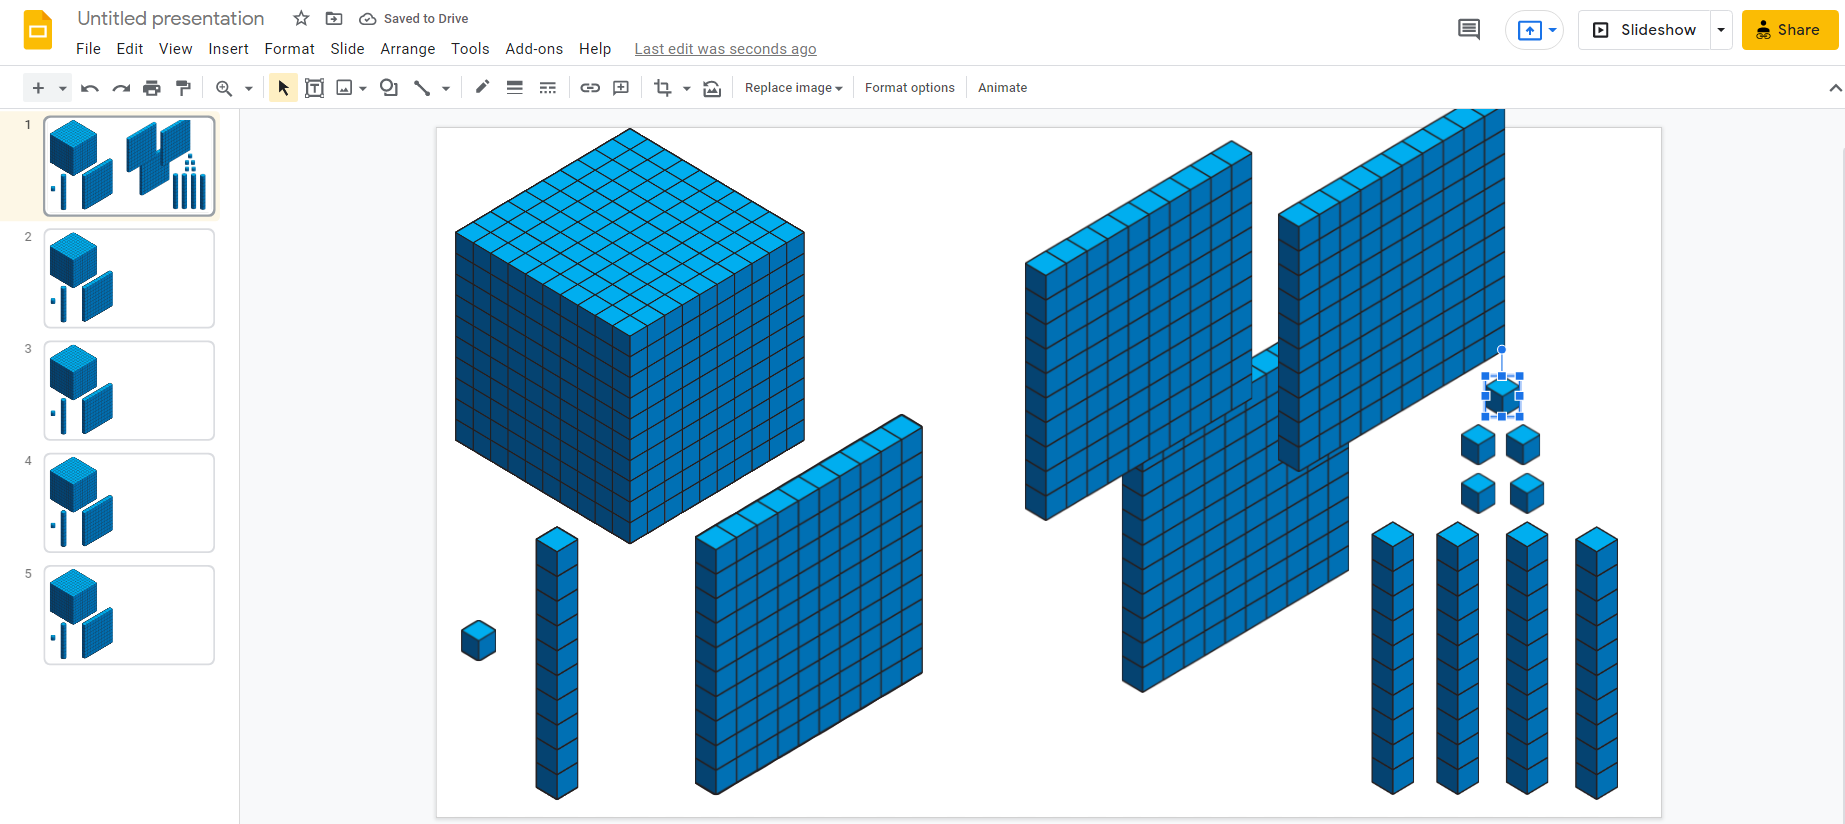Viewport: 1845px width, 824px height.
Task: Open the Last edit was seconds ago link
Action: click(725, 49)
